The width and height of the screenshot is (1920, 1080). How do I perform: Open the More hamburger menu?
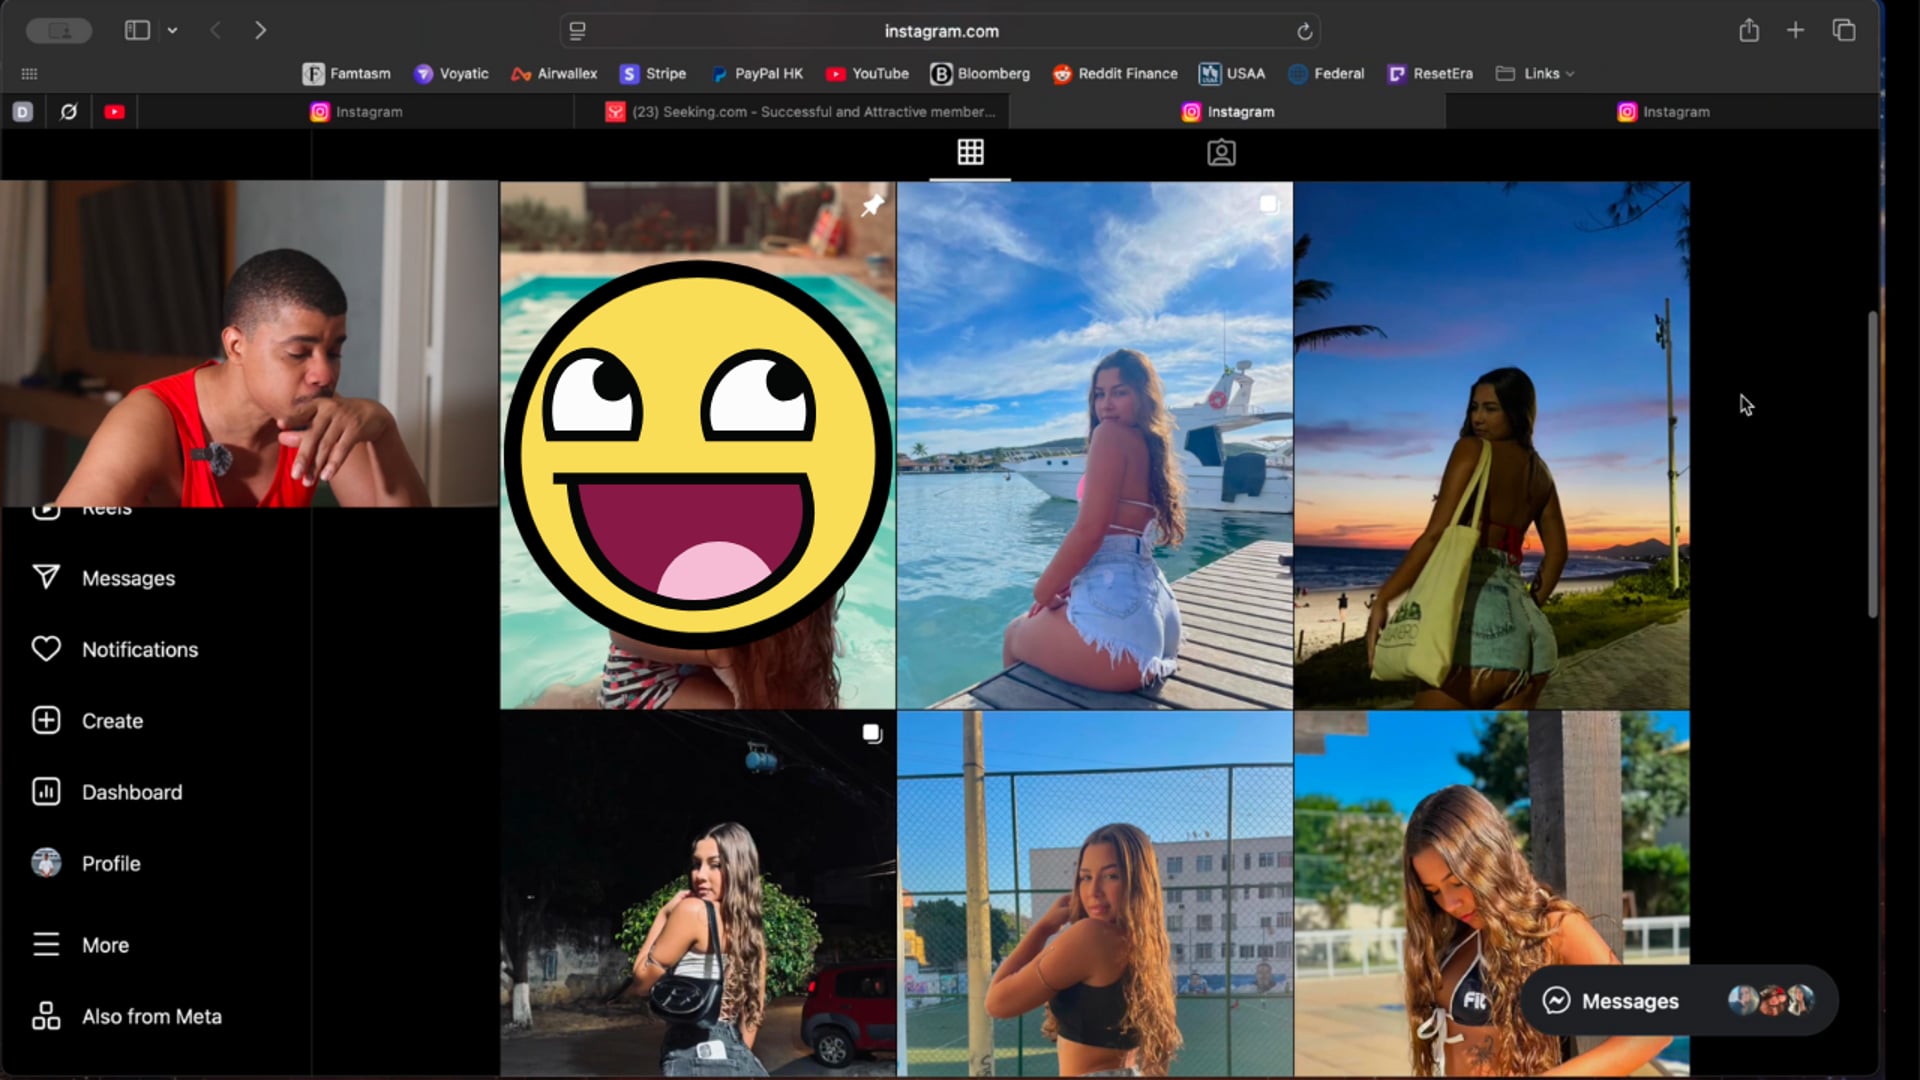tap(46, 944)
